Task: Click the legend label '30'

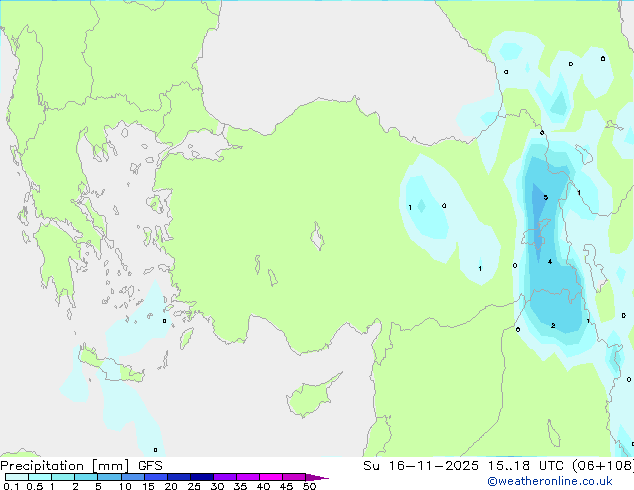Action: click(x=217, y=486)
